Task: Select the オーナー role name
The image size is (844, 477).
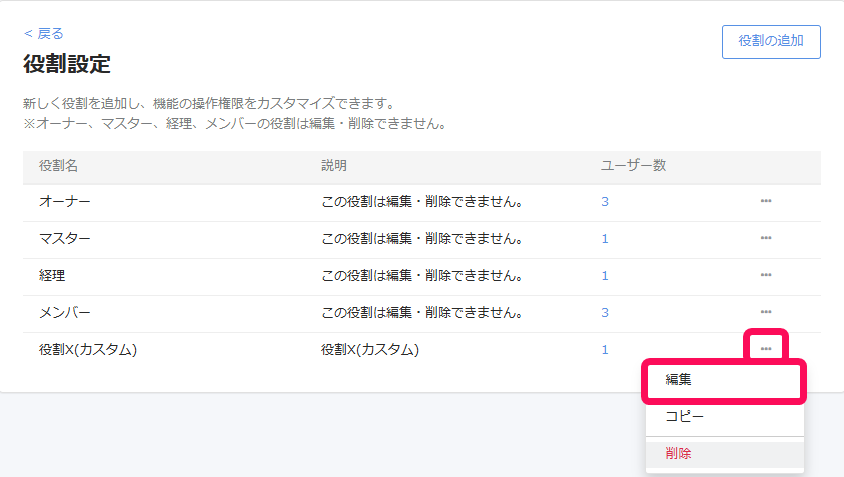Action: pyautogui.click(x=65, y=201)
